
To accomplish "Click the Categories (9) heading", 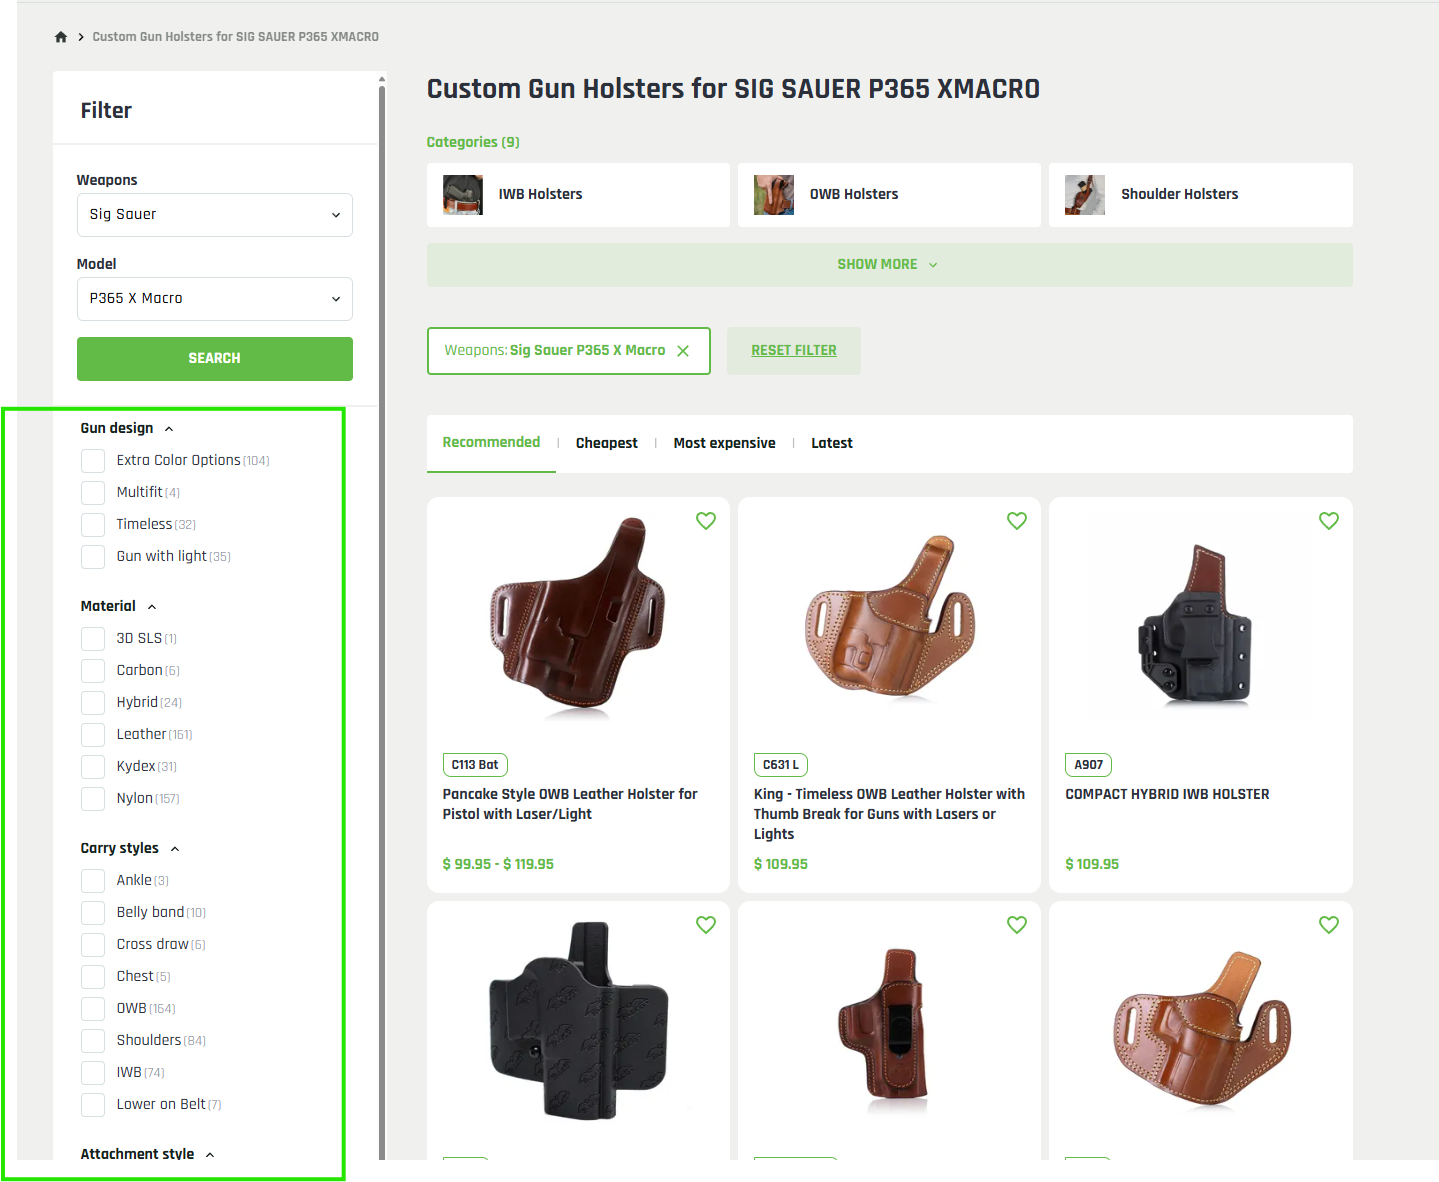I will [x=473, y=142].
